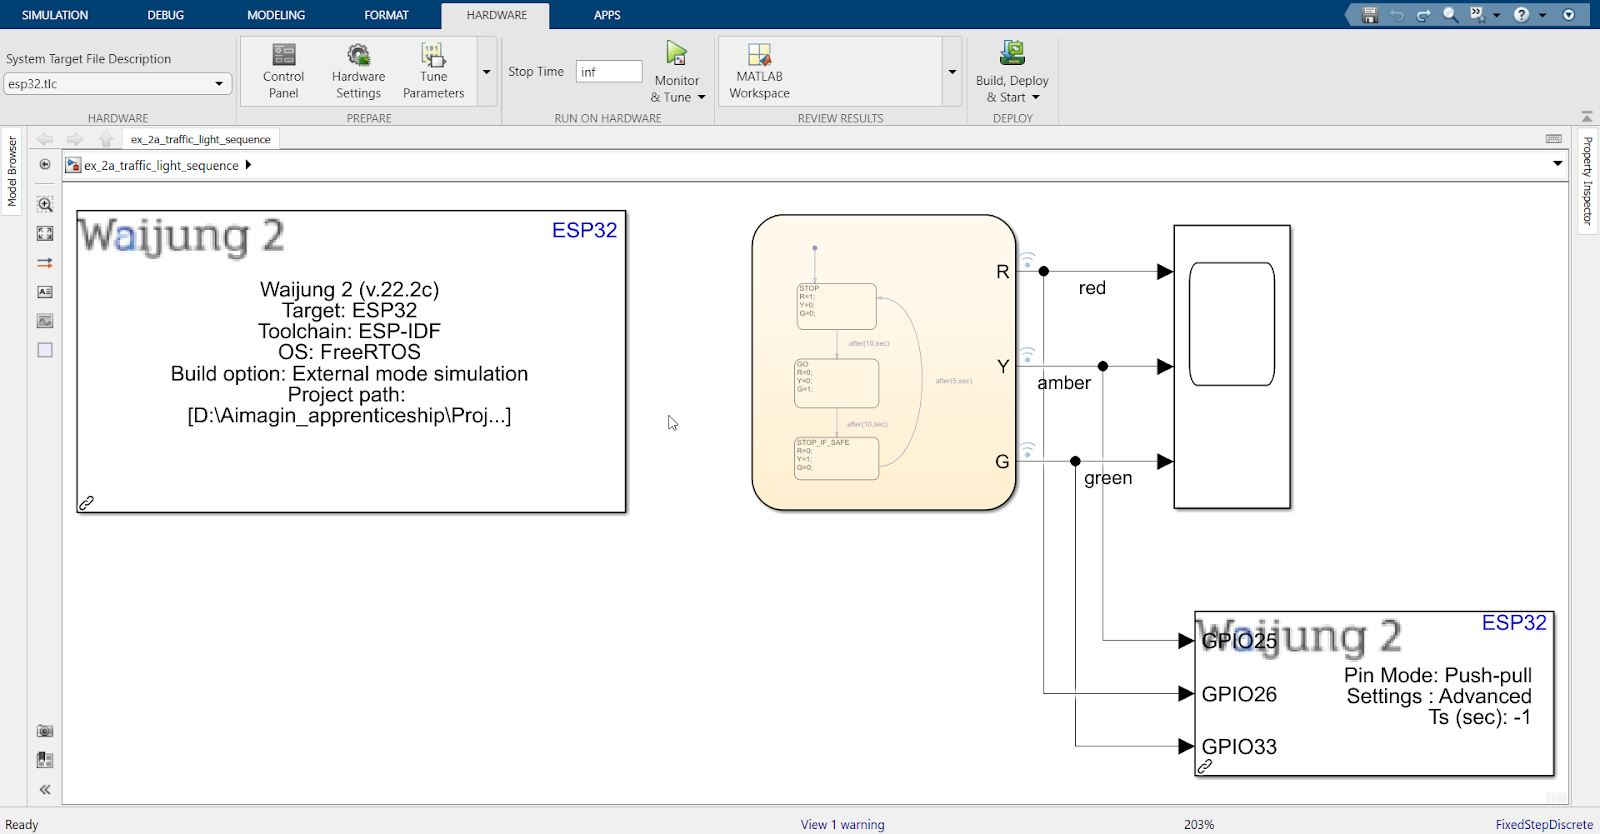Click the FixedStepDiscrete solver link
Screen dimensions: 1600x834
click(1544, 824)
